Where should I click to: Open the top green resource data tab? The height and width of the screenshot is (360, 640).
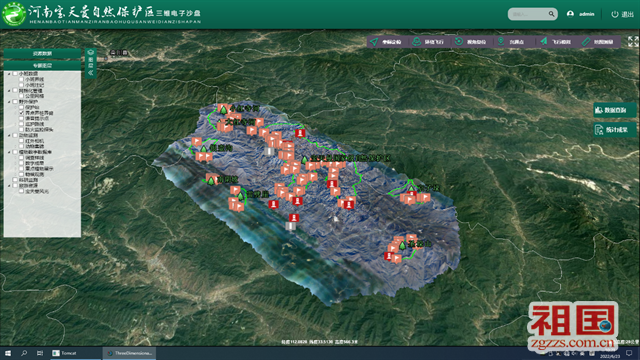42,53
